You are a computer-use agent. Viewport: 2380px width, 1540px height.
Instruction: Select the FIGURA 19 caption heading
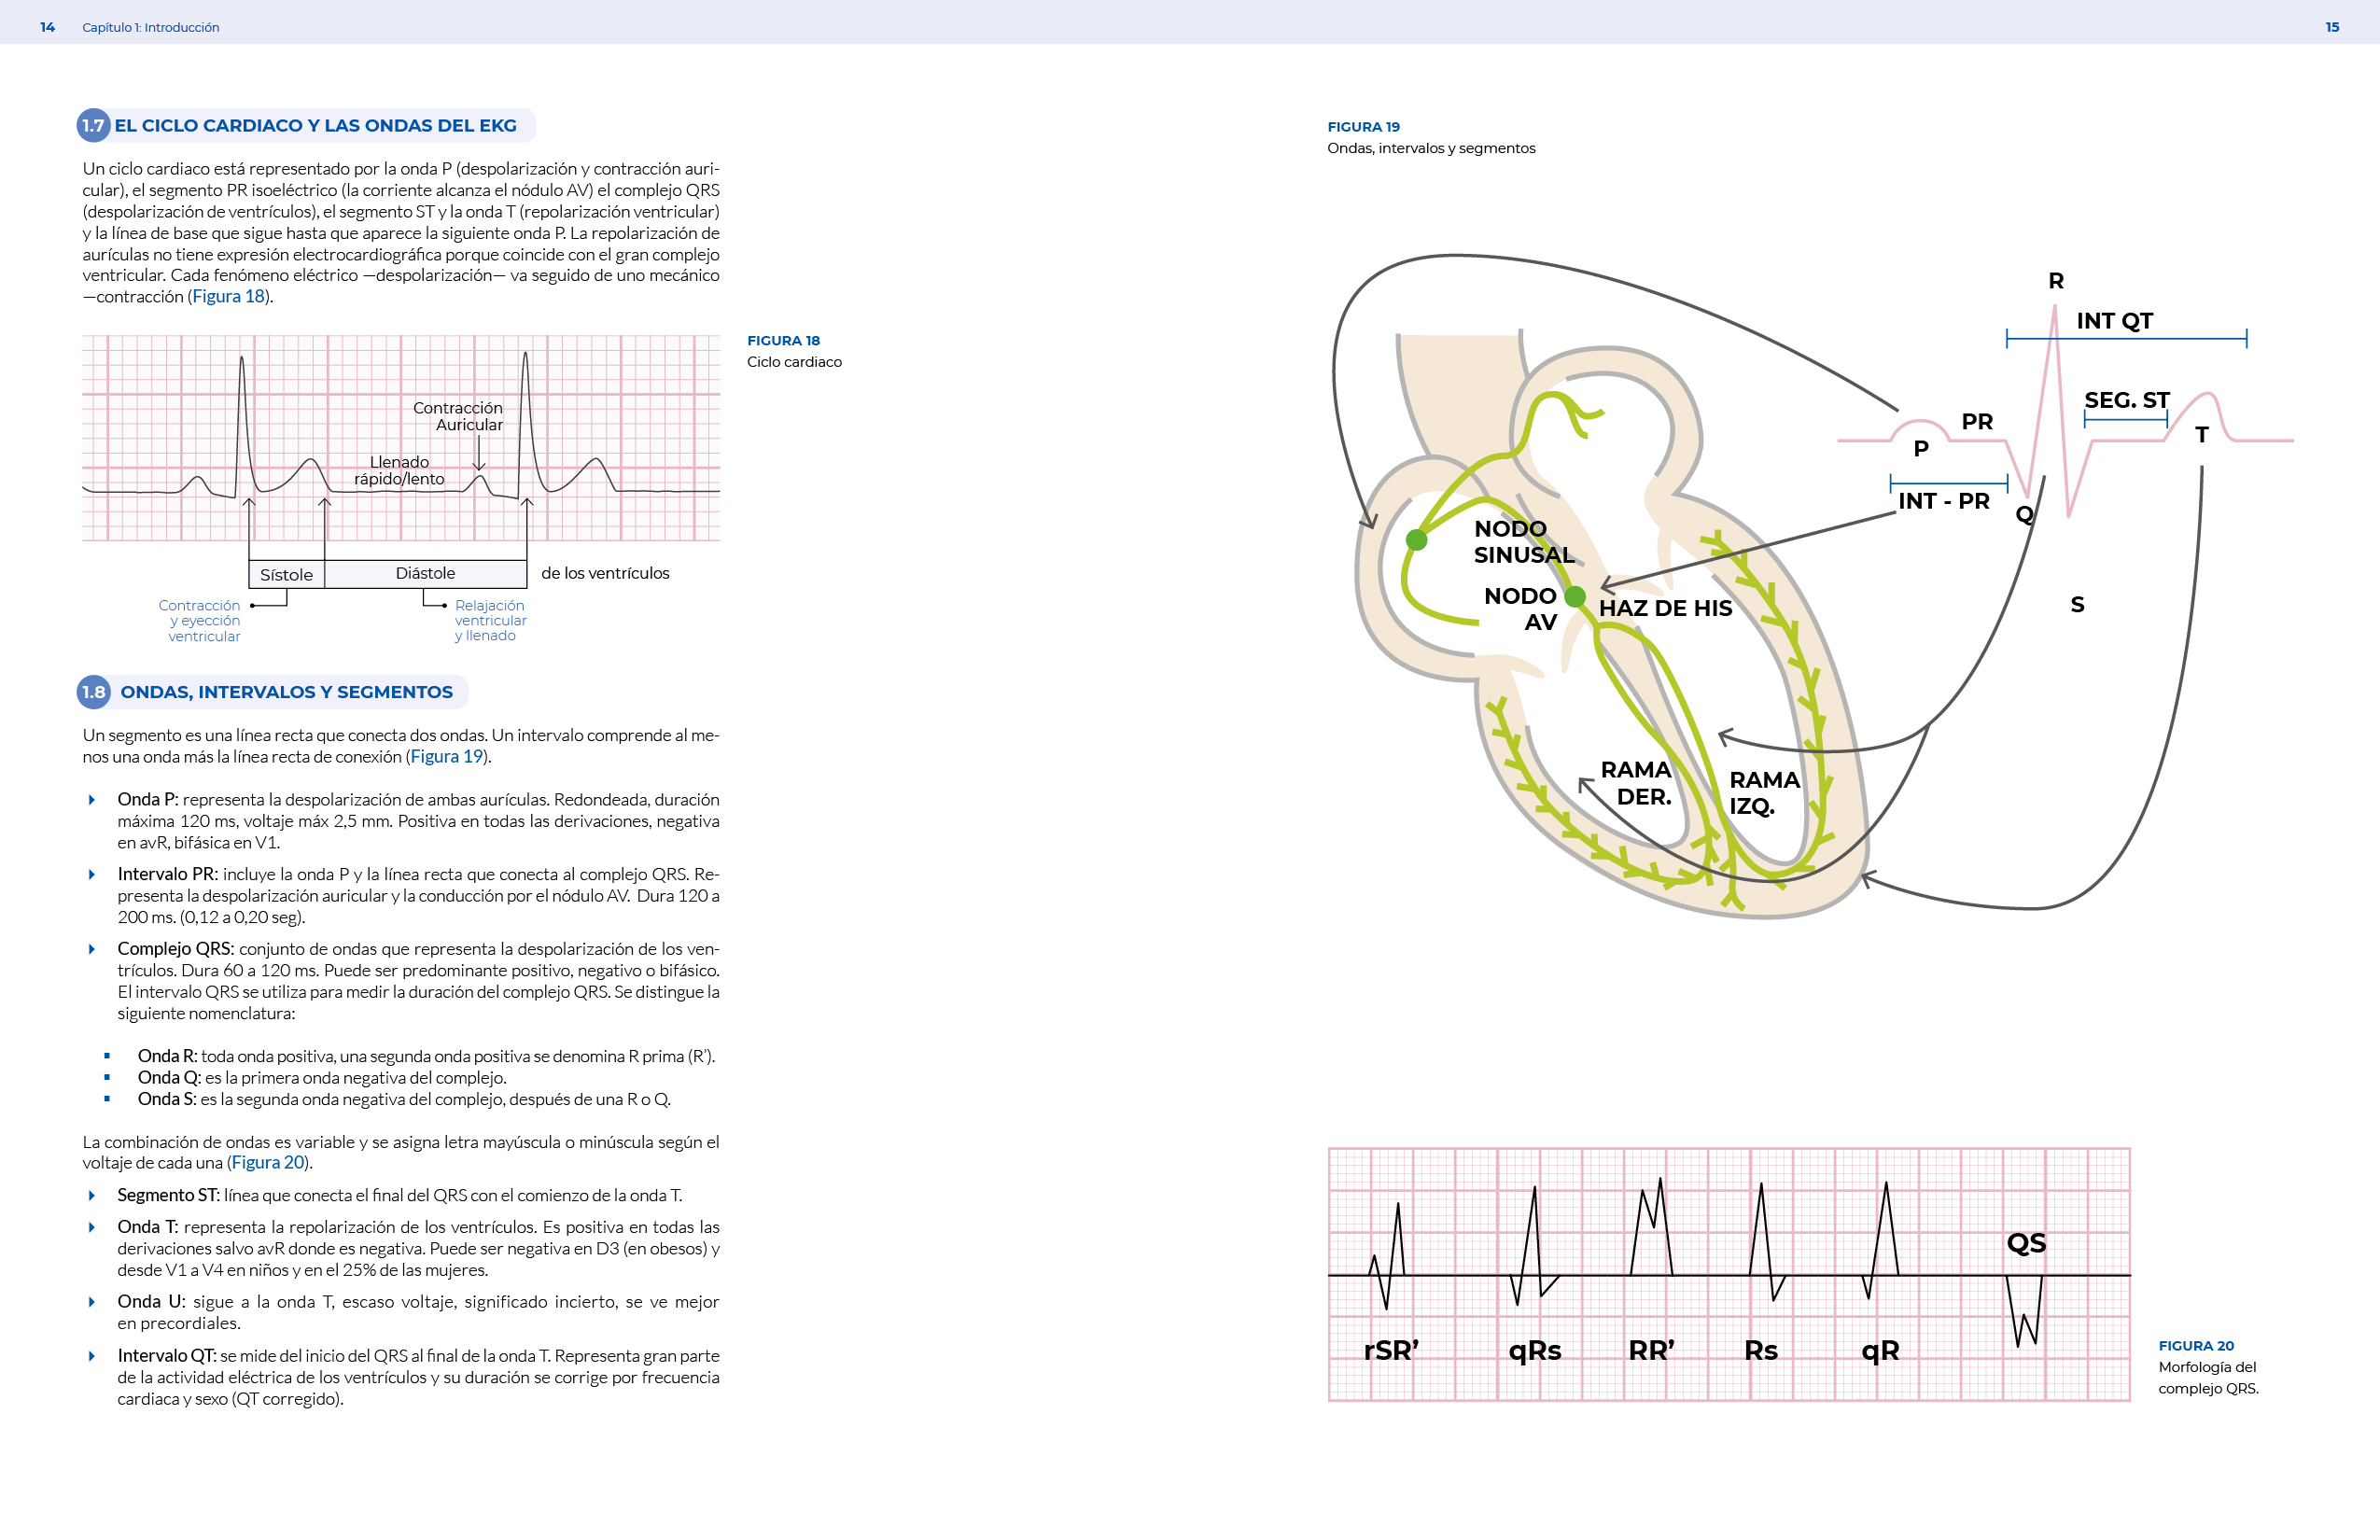[x=1363, y=127]
